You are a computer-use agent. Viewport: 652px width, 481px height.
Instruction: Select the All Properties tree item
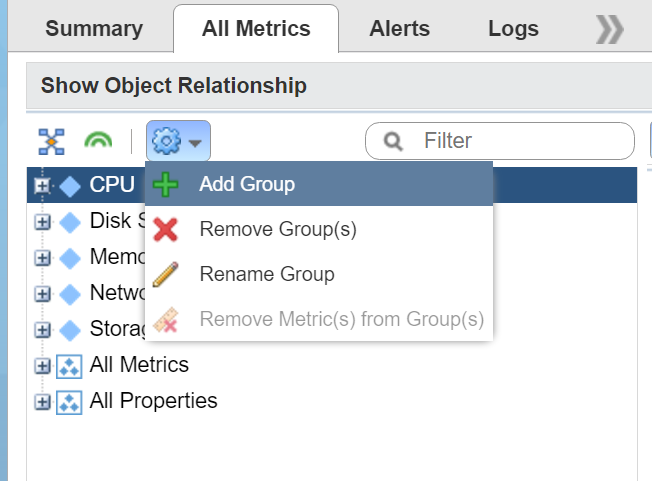[x=153, y=401]
